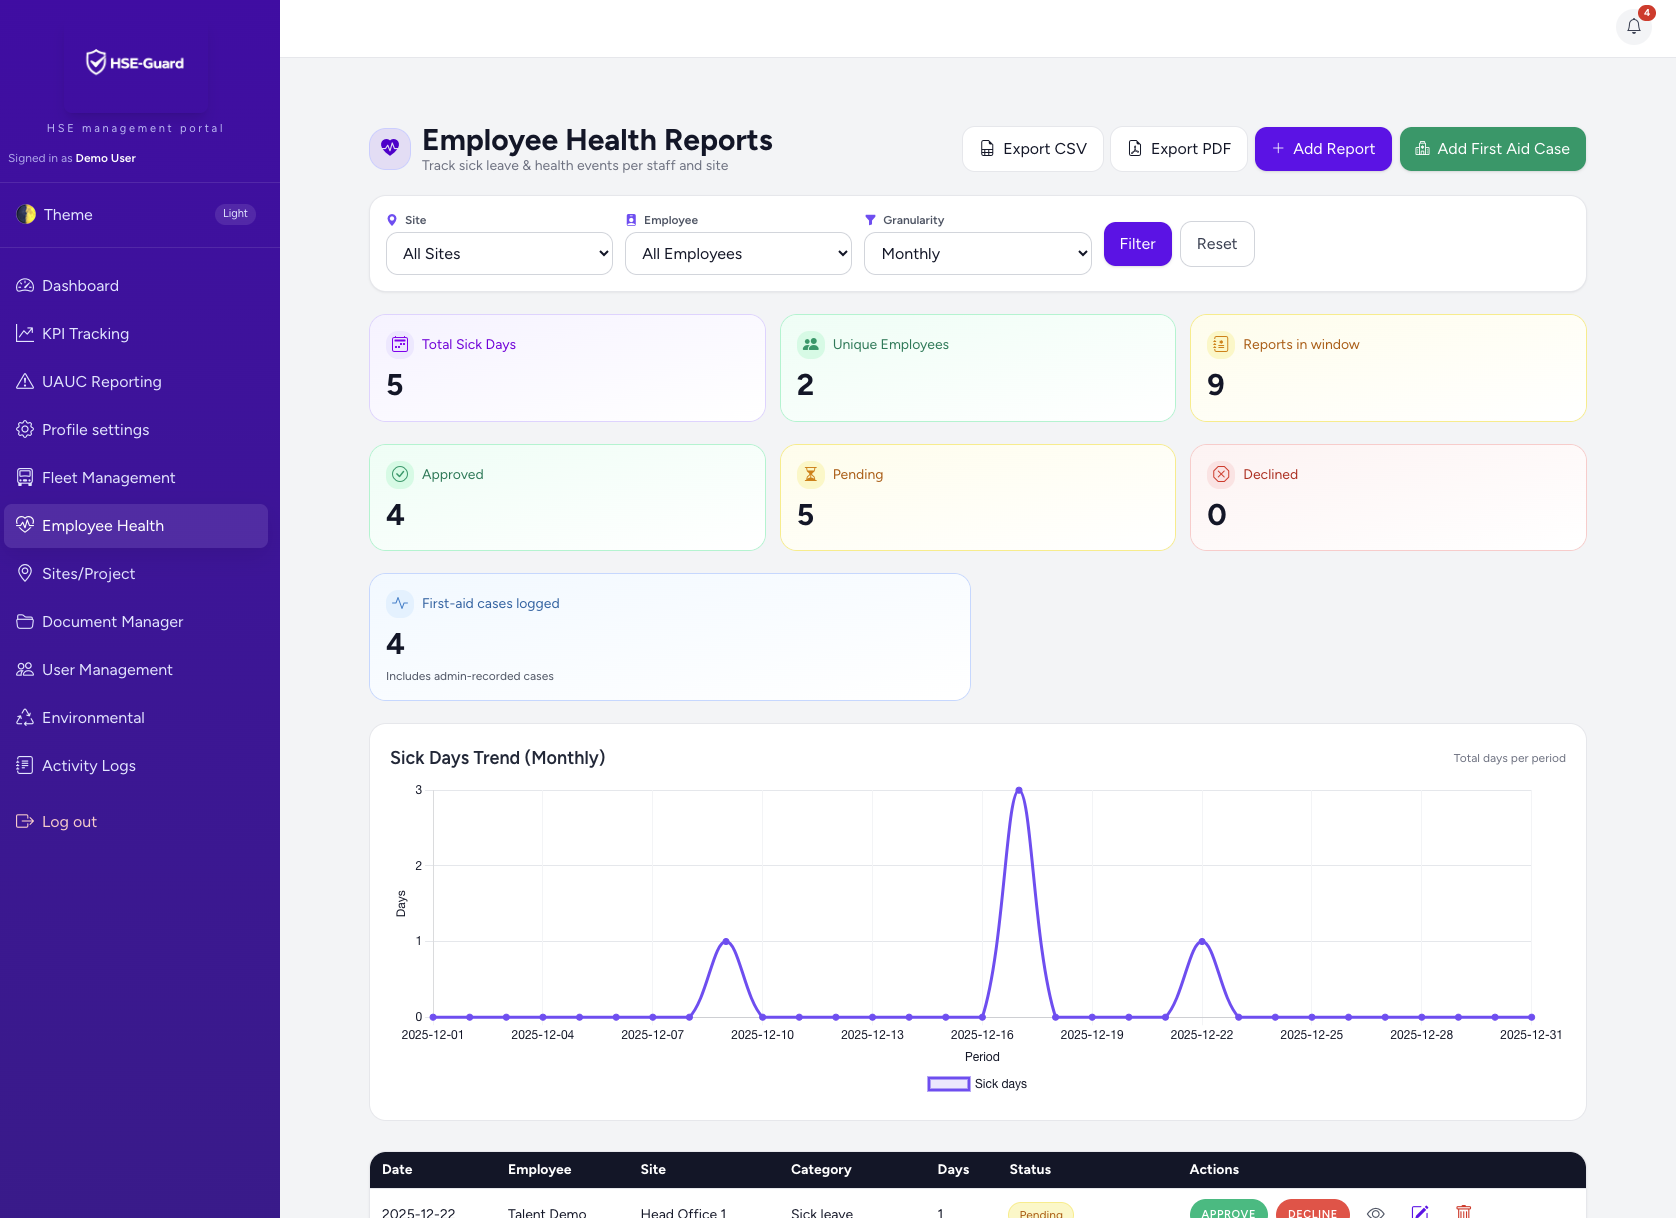Go to KPI Tracking in sidebar
The height and width of the screenshot is (1218, 1676).
(x=85, y=334)
